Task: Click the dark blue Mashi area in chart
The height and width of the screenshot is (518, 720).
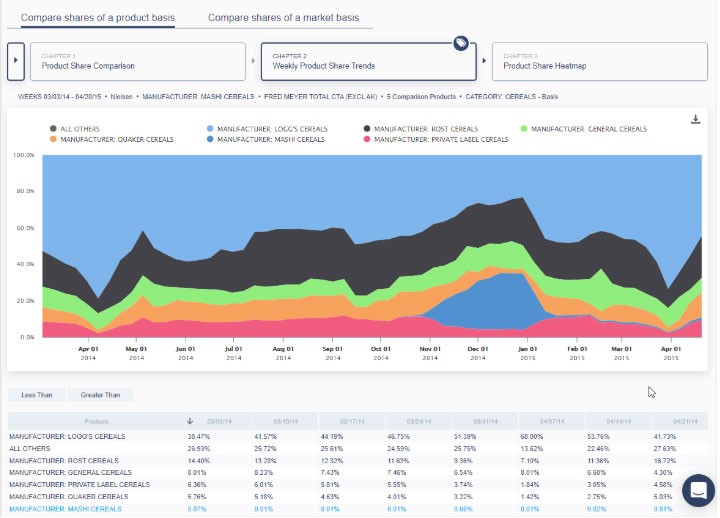Action: coord(494,301)
